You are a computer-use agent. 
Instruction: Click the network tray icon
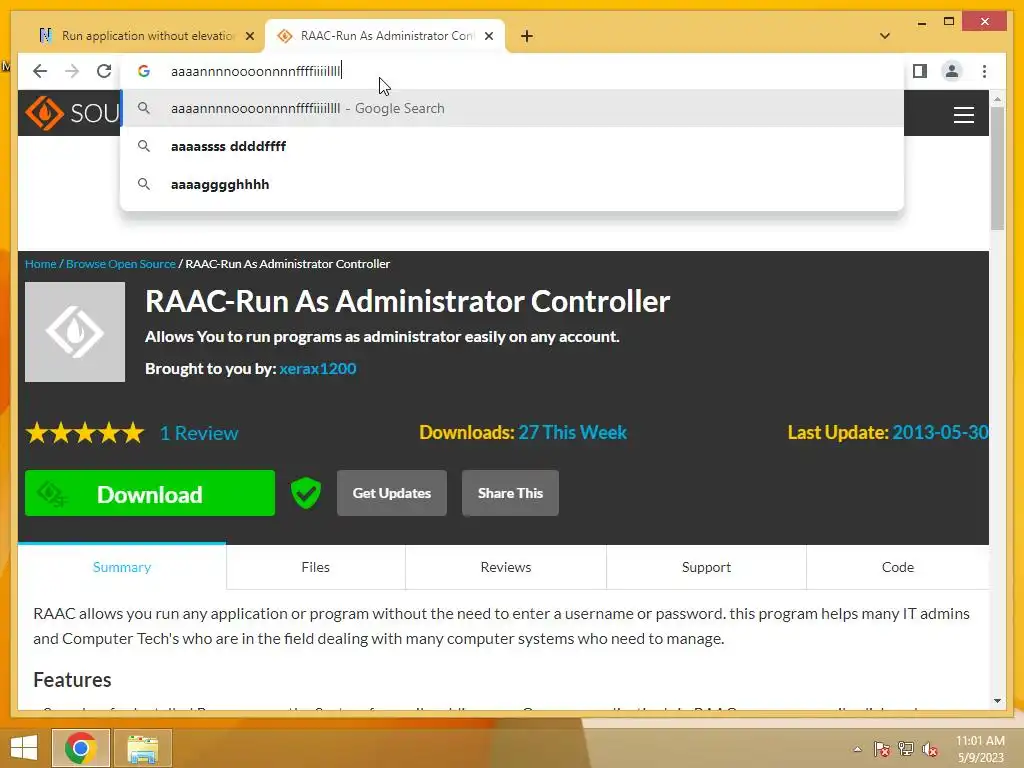pyautogui.click(x=906, y=749)
